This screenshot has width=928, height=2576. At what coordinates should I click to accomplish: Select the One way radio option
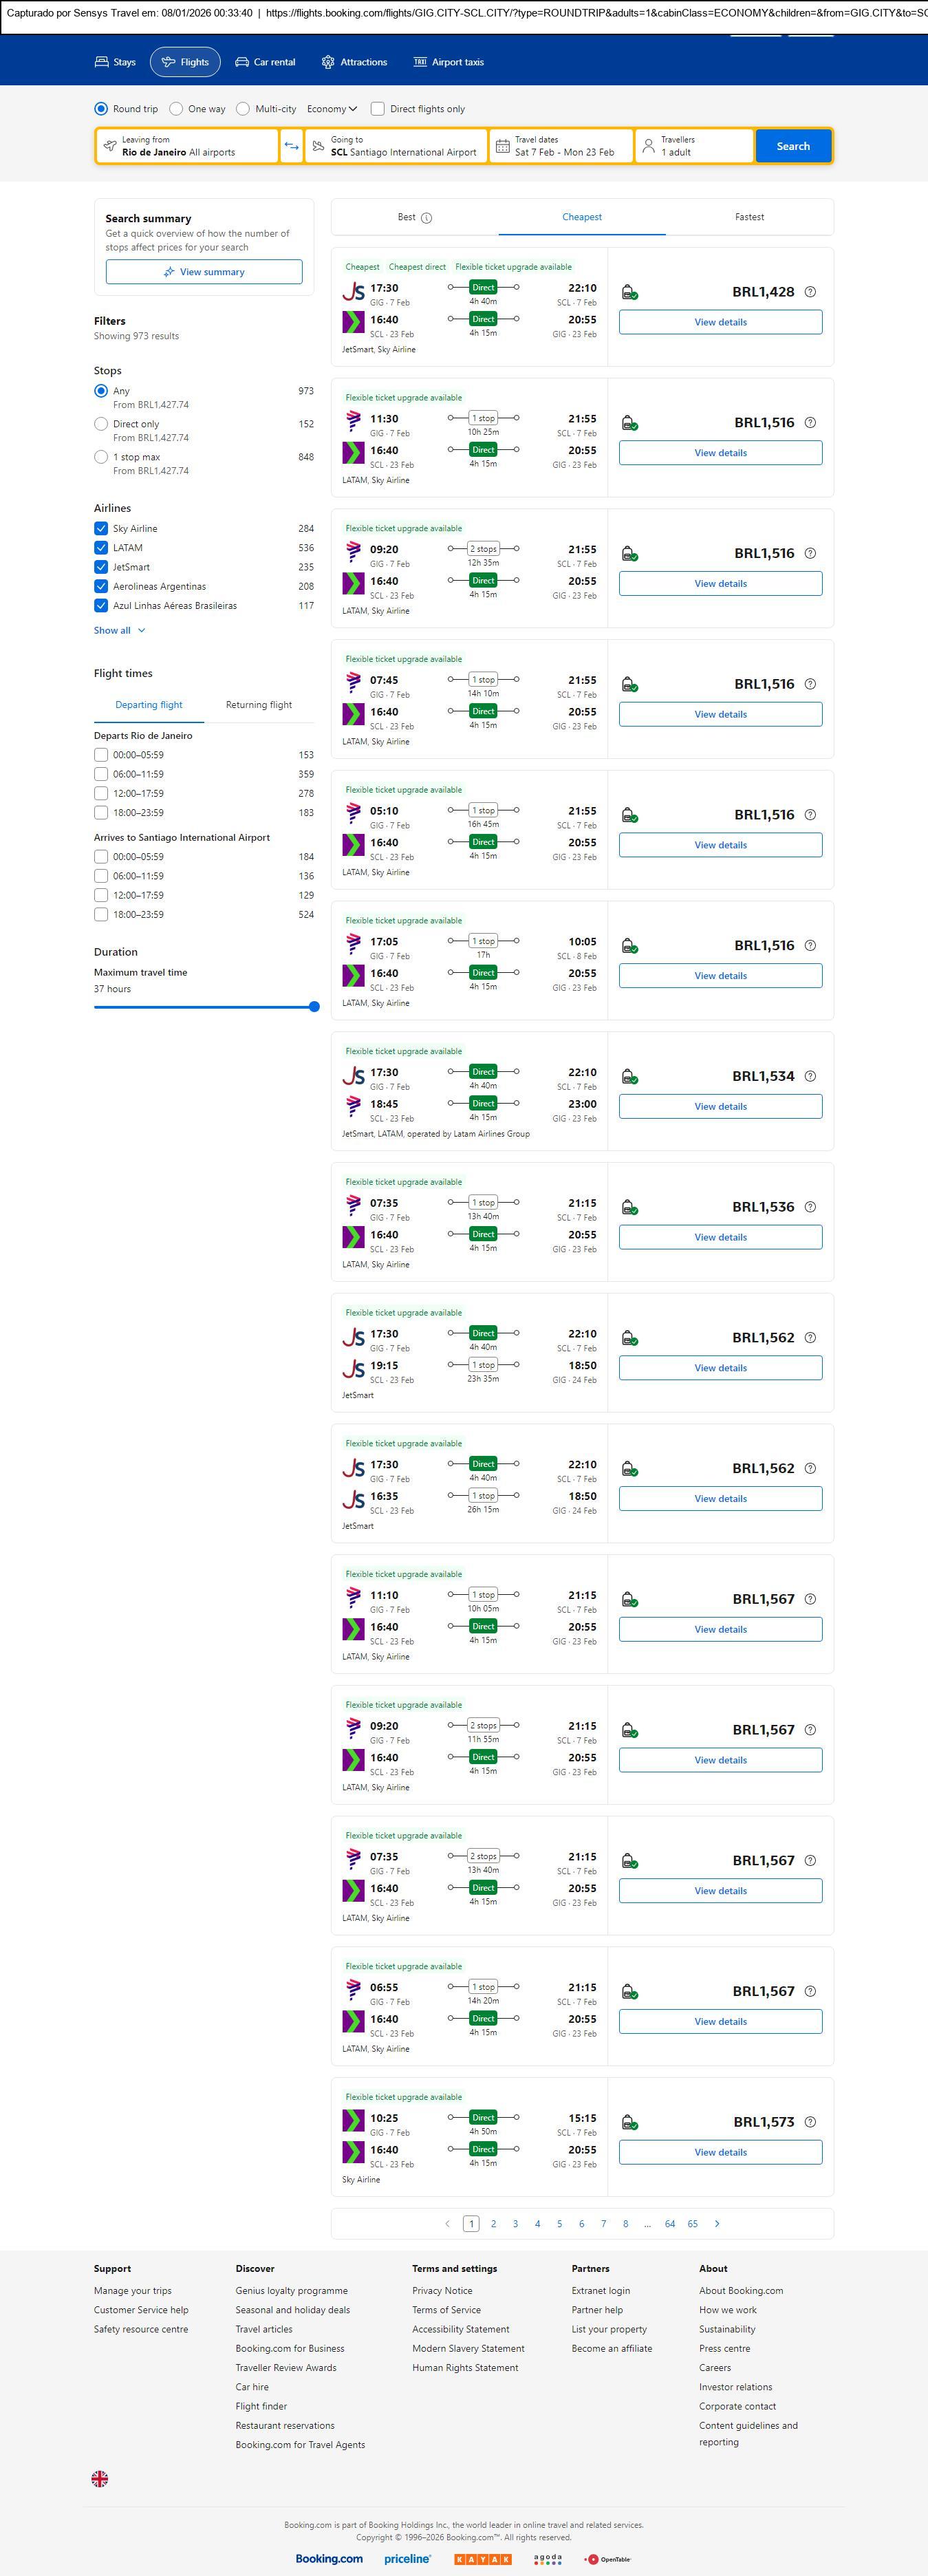[x=177, y=109]
